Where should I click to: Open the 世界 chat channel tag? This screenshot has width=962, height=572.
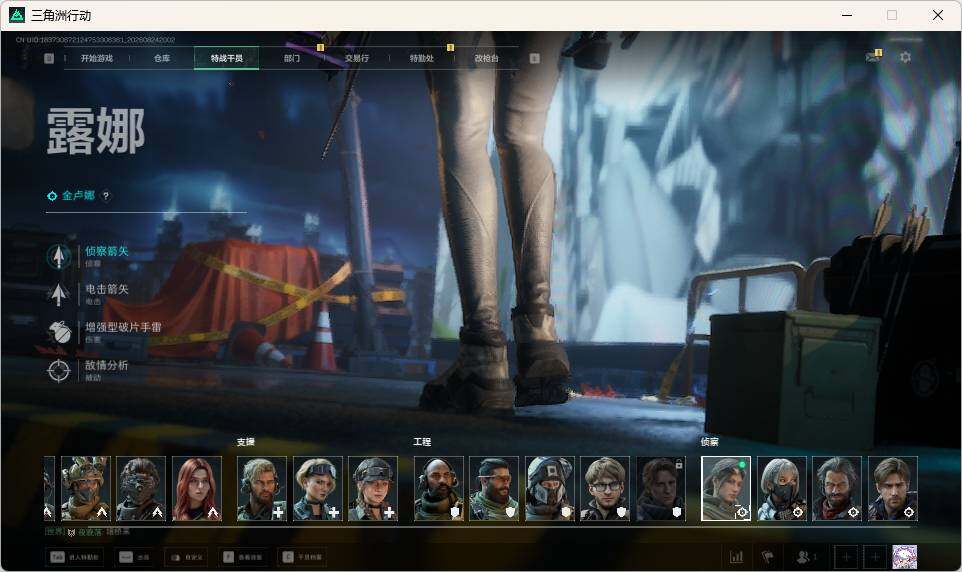click(x=55, y=531)
